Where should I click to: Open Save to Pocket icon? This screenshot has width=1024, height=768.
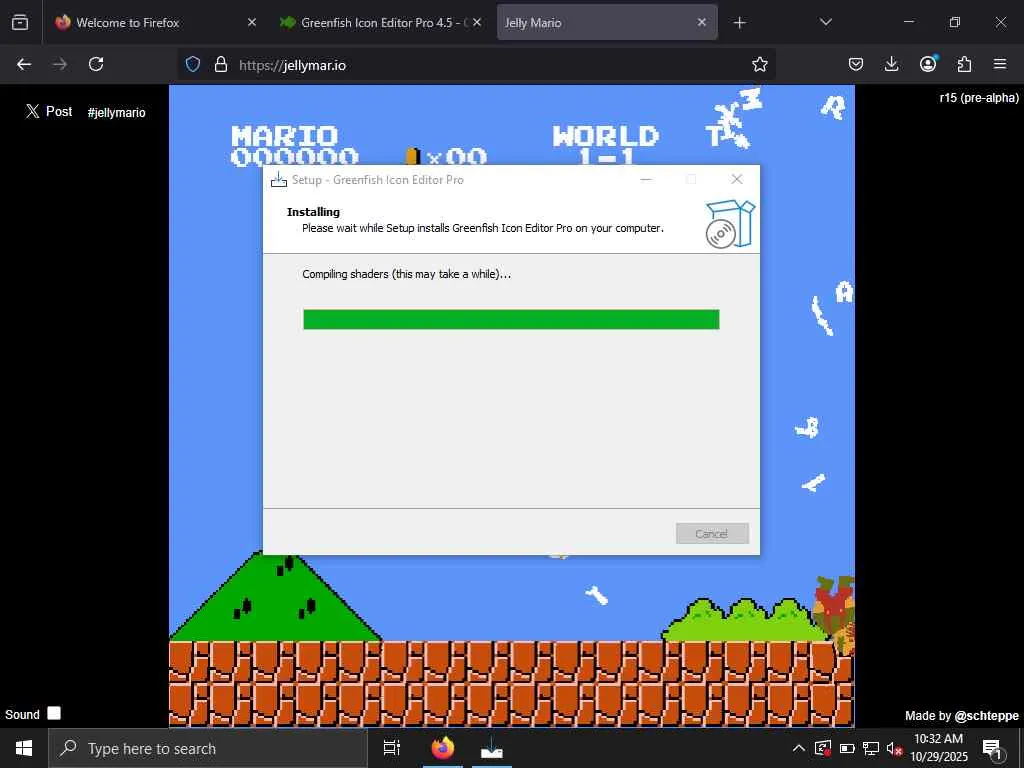pyautogui.click(x=856, y=64)
